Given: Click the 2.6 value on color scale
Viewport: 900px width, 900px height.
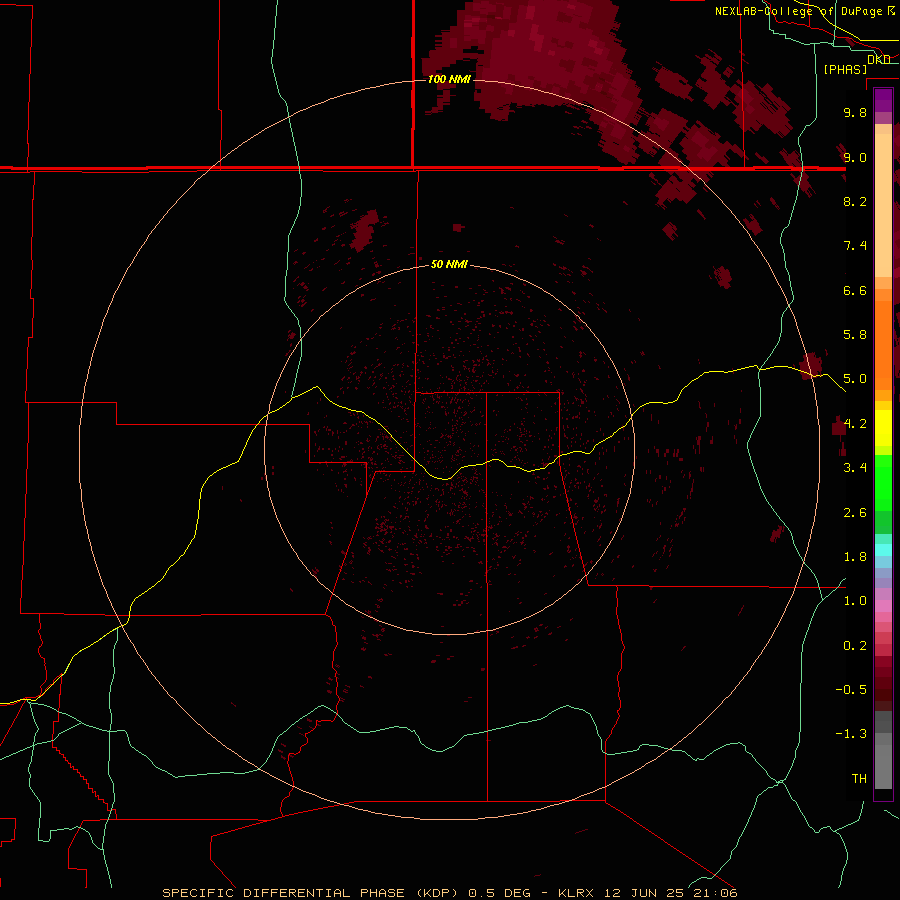Looking at the screenshot, I should click(855, 513).
